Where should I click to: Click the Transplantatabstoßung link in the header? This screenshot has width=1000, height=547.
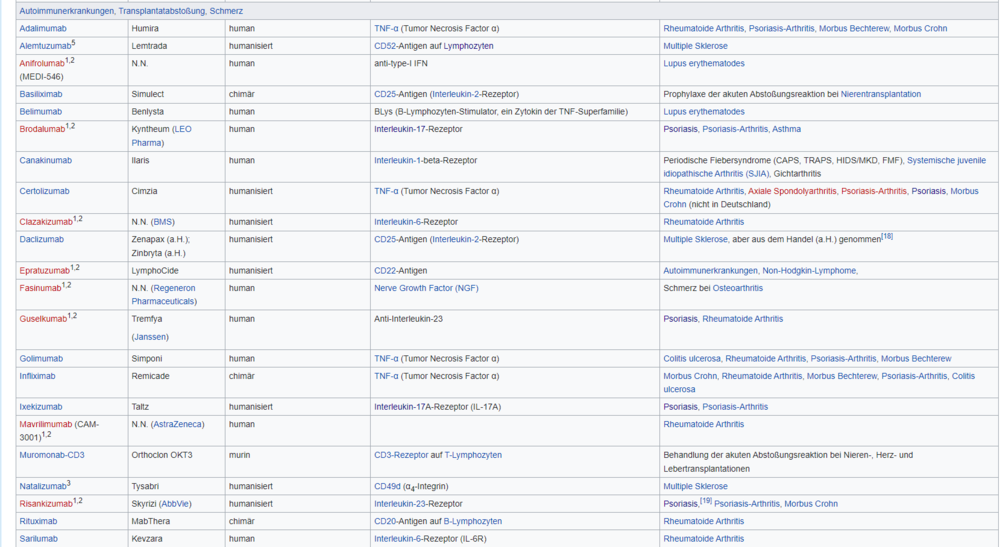(x=161, y=10)
